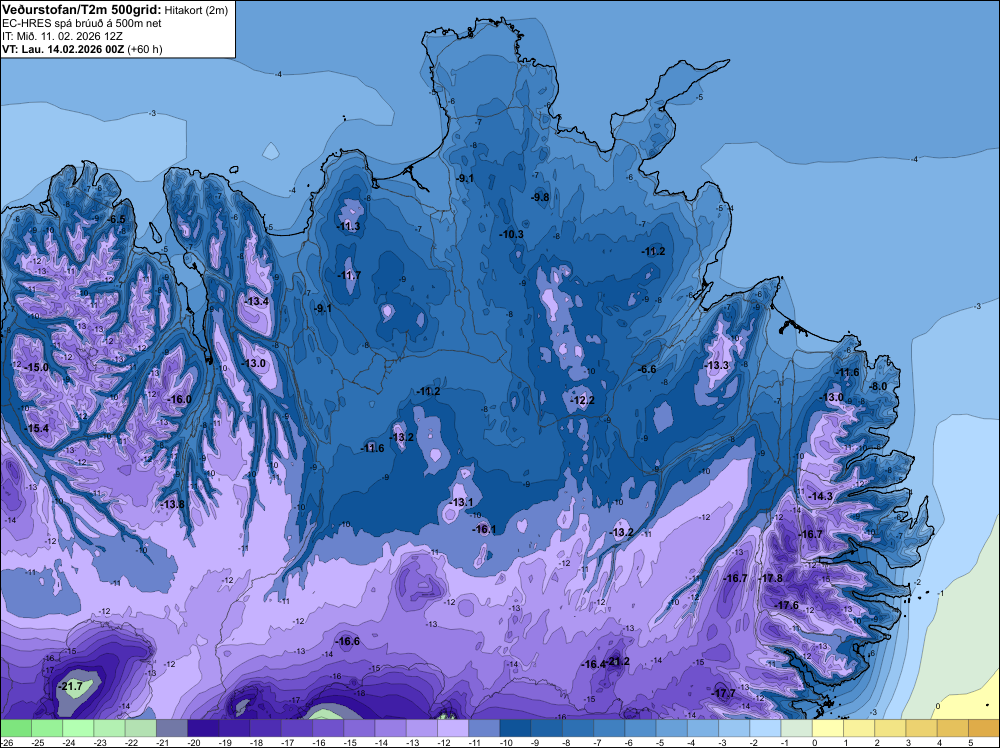1000x748 pixels.
Task: Click the -16.1 temperature value on the map
Action: point(484,529)
